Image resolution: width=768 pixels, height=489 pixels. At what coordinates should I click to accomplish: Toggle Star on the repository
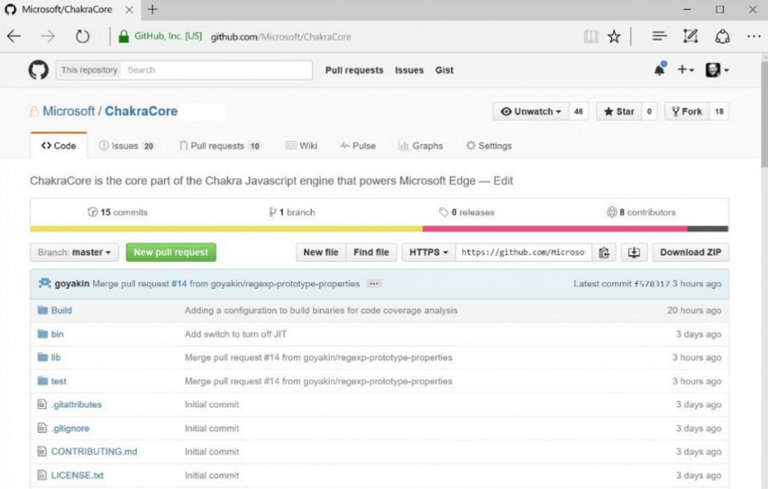tap(619, 112)
